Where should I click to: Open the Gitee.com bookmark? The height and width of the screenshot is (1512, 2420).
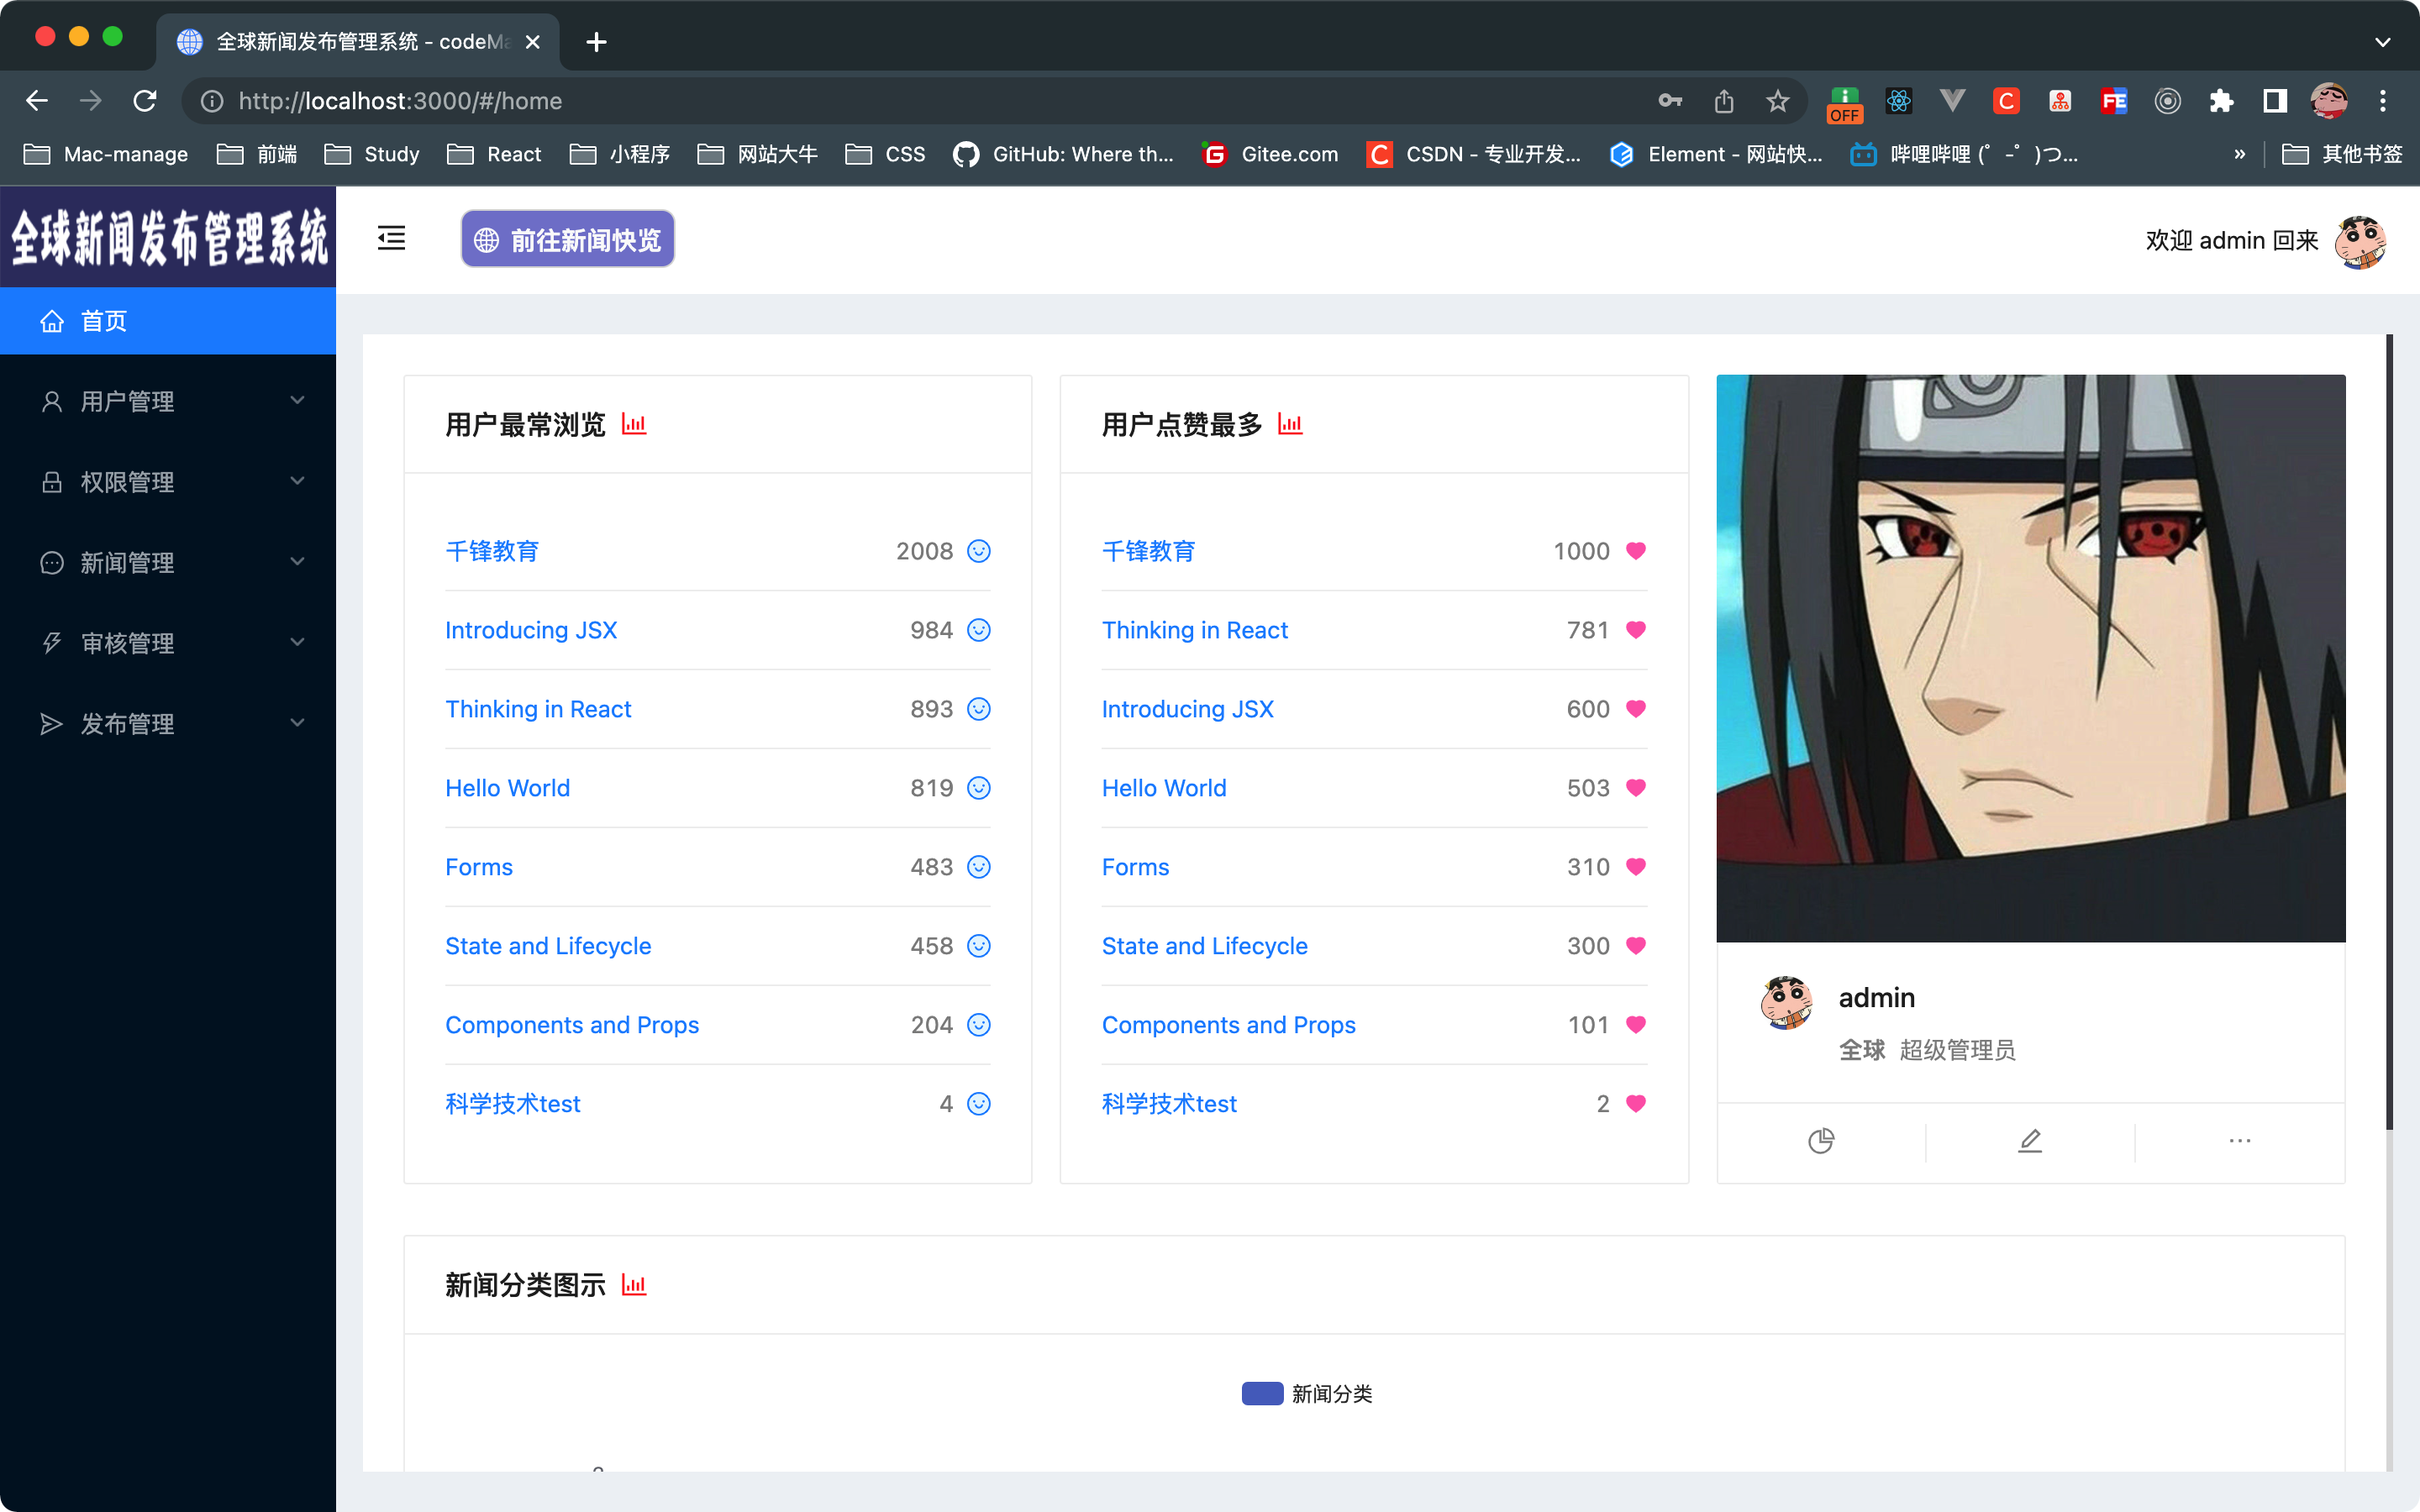pos(1269,154)
